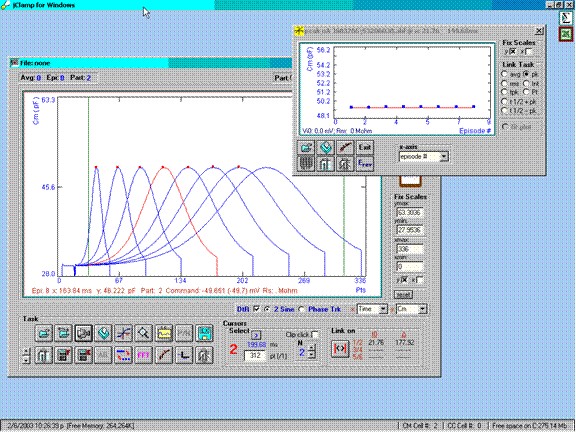Click the teal floppy disk save icon
Image resolution: width=576 pixels, height=433 pixels.
point(204,333)
